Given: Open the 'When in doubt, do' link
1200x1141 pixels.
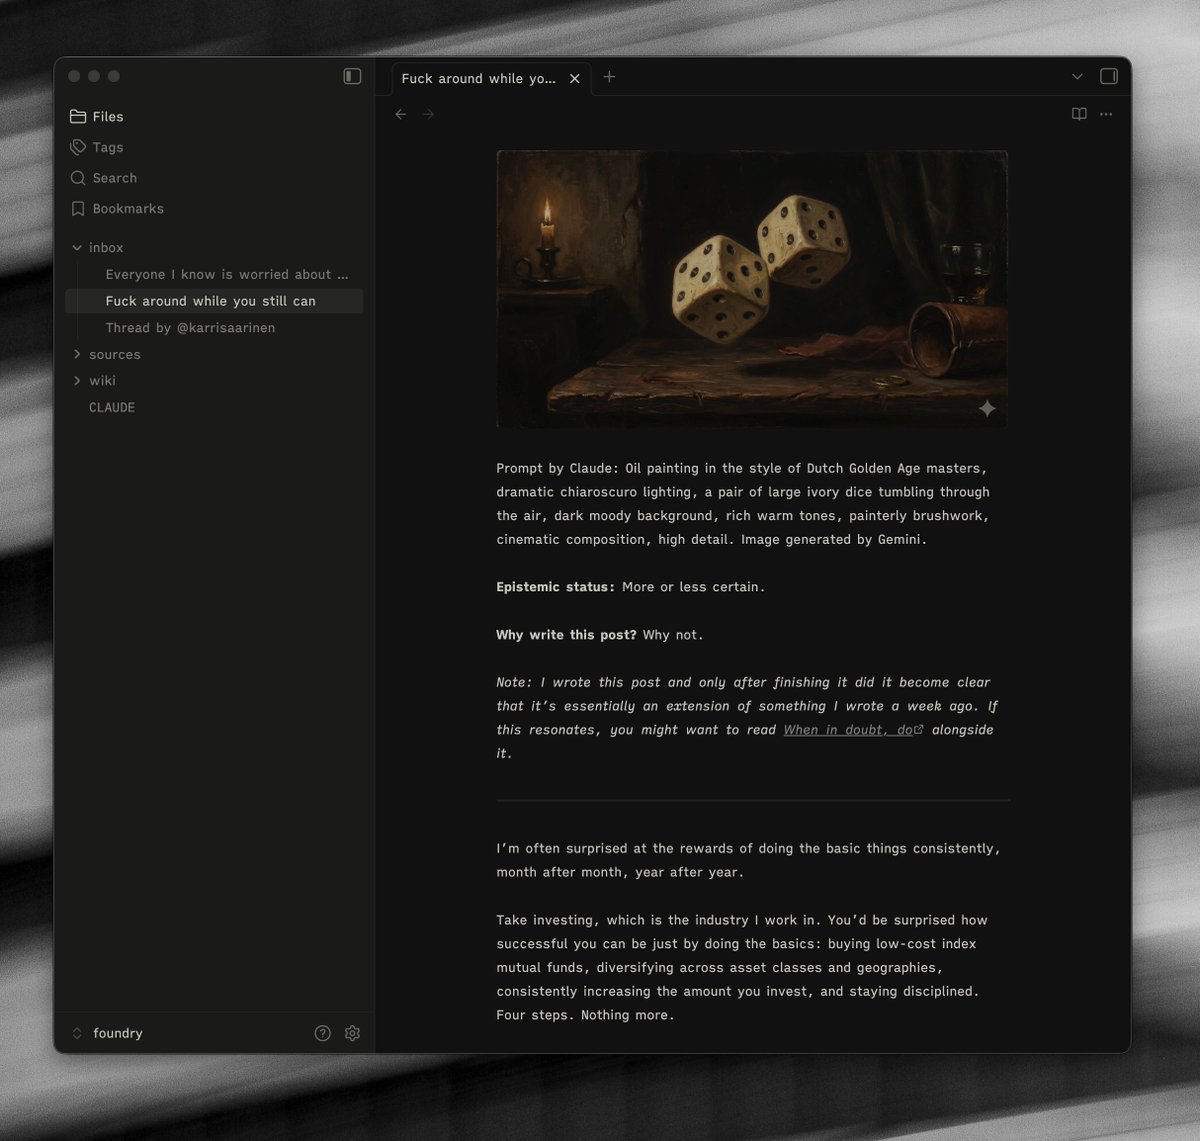Looking at the screenshot, I should tap(848, 731).
